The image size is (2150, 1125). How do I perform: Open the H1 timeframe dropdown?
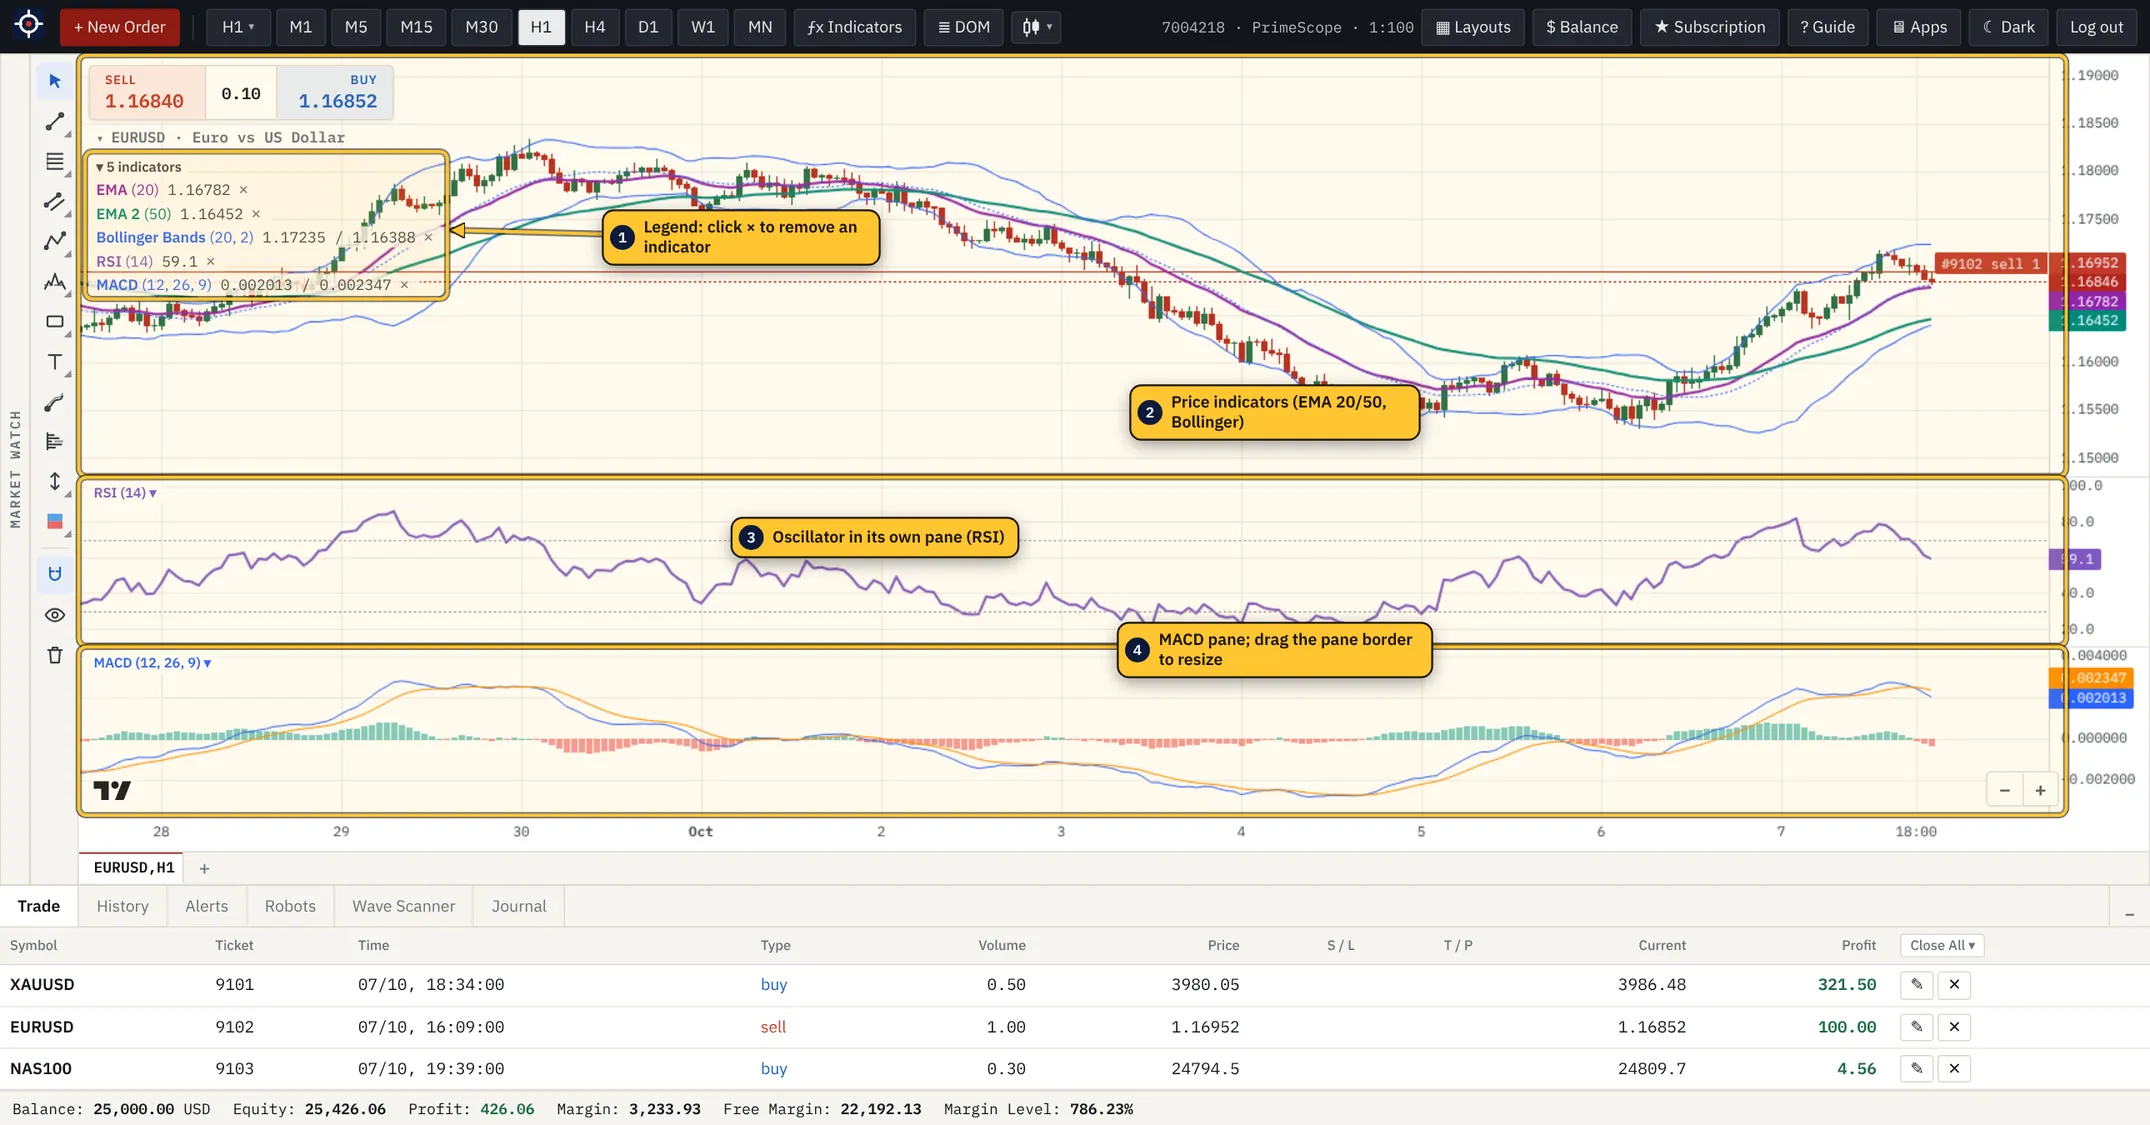tap(238, 27)
